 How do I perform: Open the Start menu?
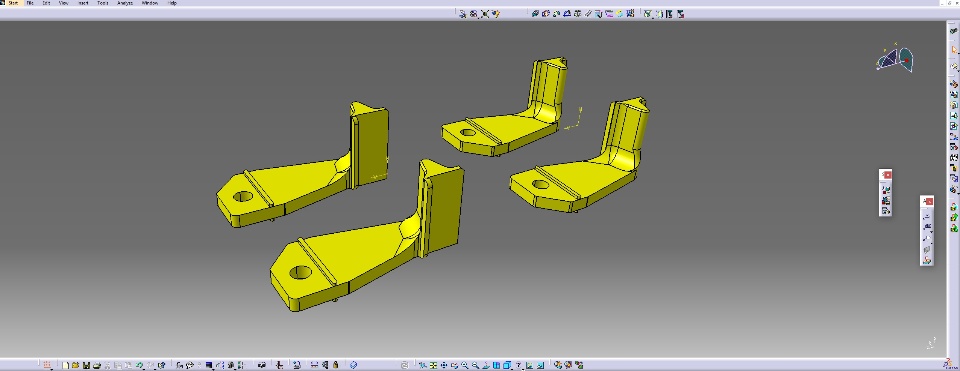click(12, 3)
